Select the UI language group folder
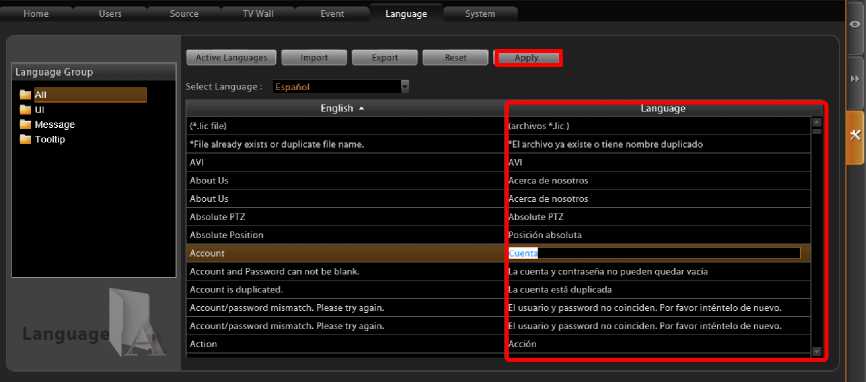The image size is (866, 382). (x=40, y=110)
